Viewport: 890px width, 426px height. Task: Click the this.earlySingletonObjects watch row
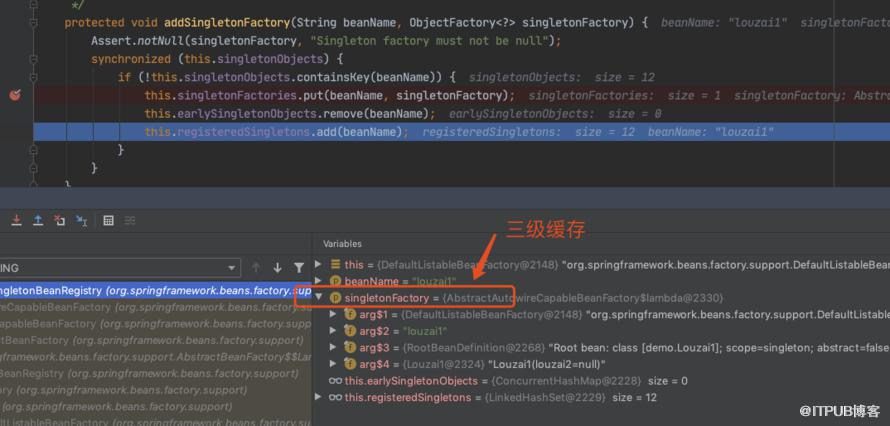point(602,381)
